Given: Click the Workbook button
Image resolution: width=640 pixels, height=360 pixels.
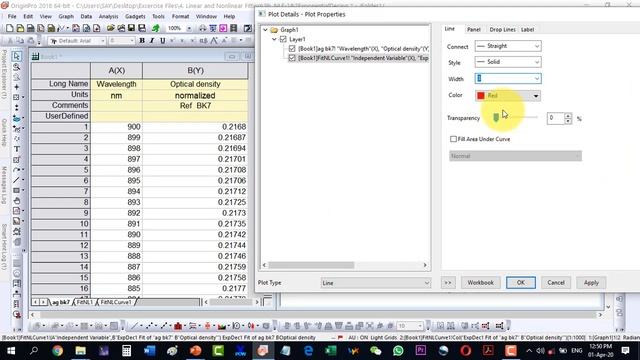Looking at the screenshot, I should [480, 282].
